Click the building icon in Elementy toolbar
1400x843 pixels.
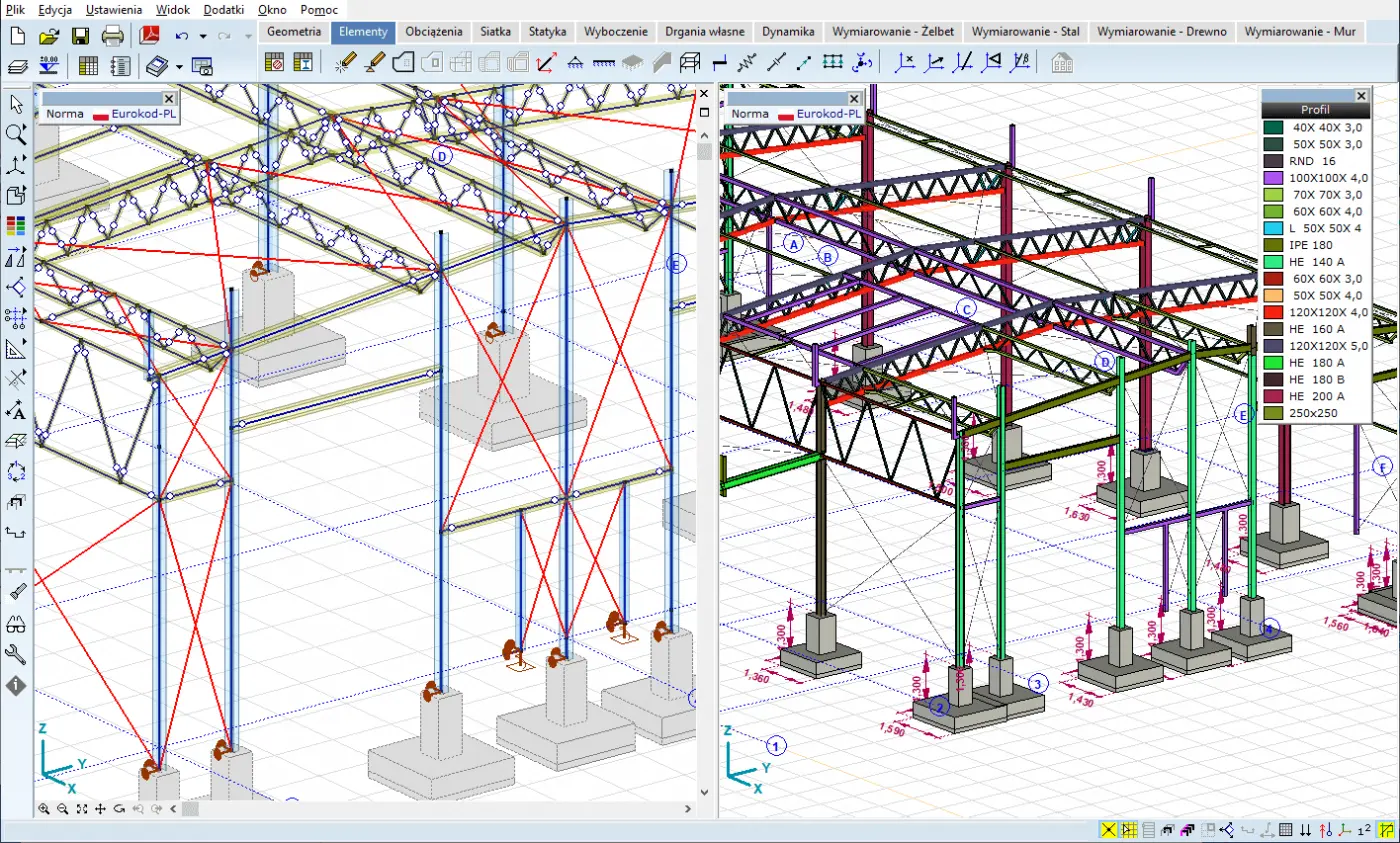click(x=1061, y=64)
